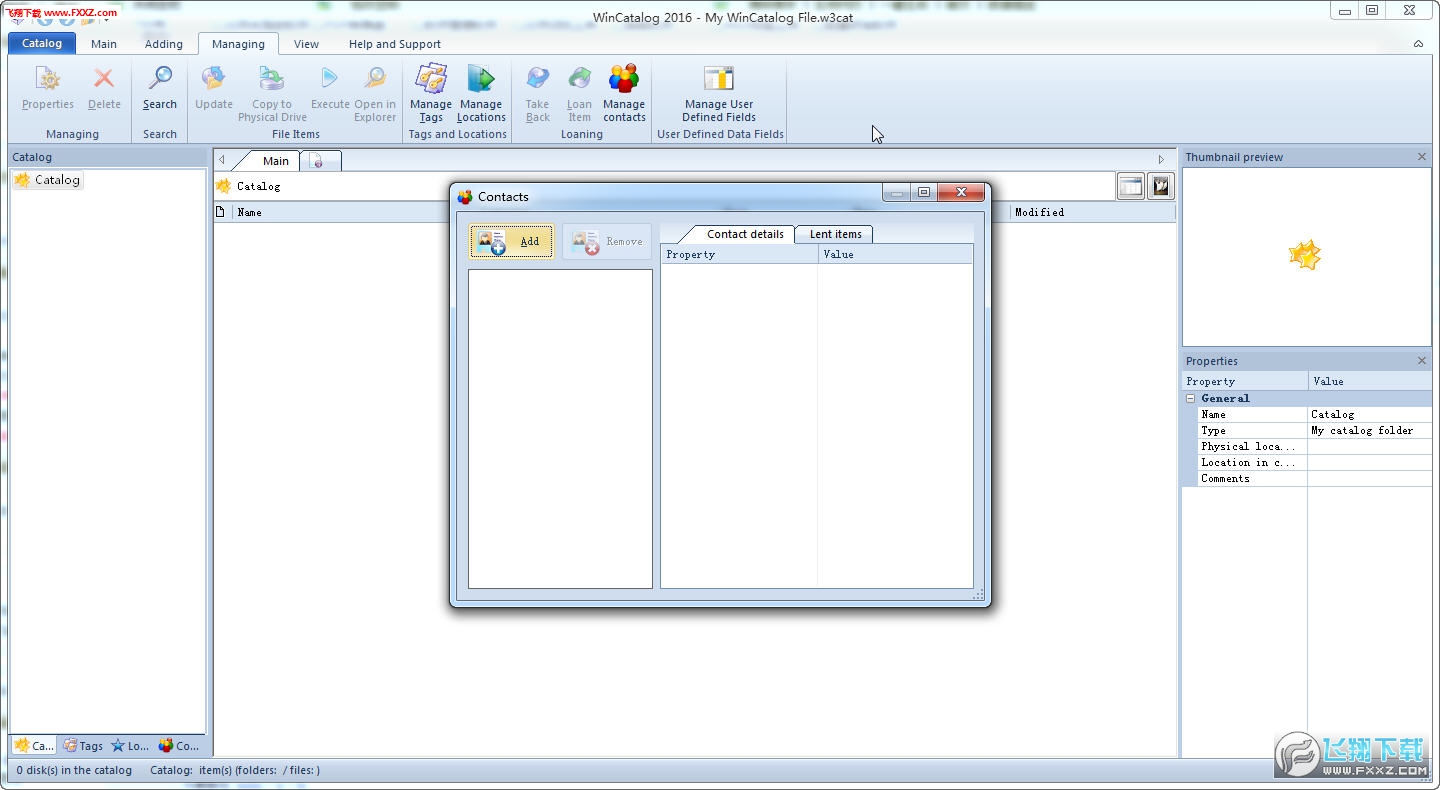Switch to the Contact details tab
Image resolution: width=1440 pixels, height=790 pixels.
(745, 234)
